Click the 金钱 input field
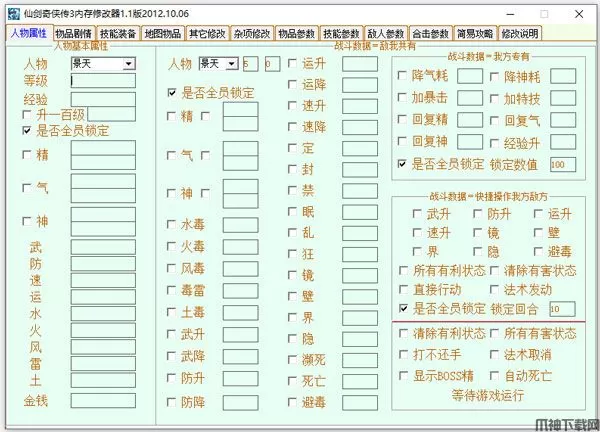 point(103,401)
